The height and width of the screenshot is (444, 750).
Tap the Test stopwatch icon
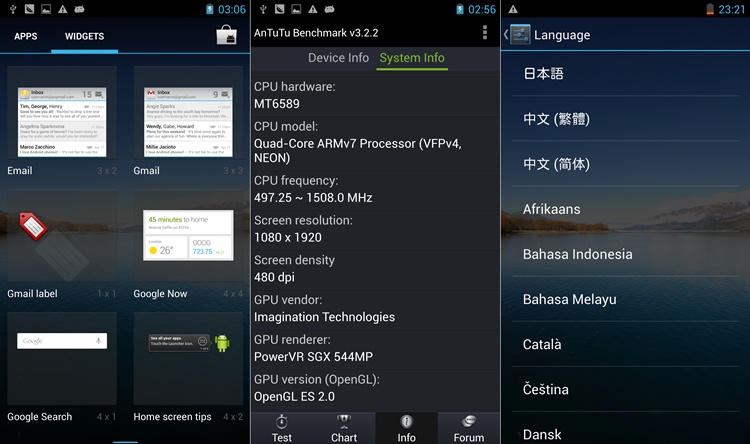coord(282,422)
